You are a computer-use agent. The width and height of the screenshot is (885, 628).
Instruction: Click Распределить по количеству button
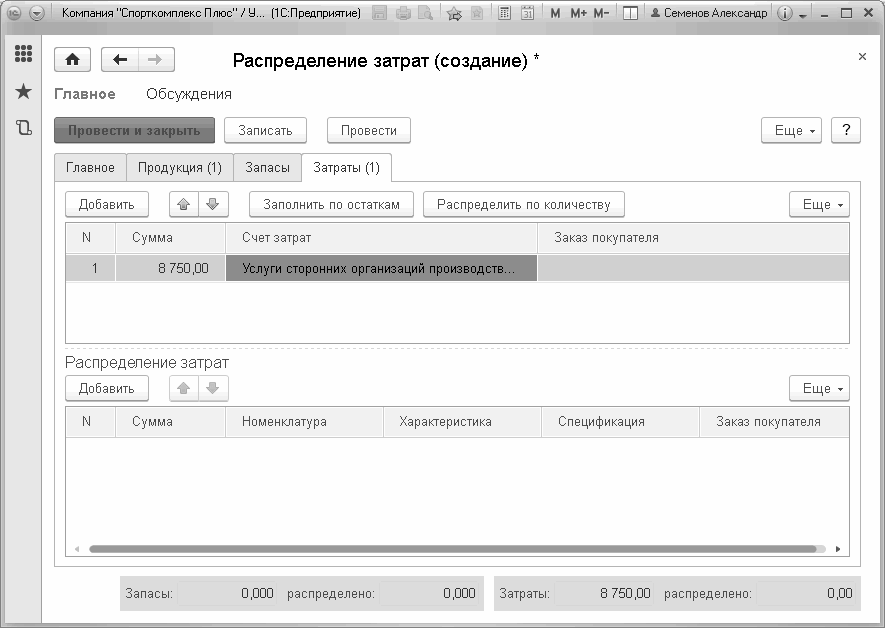coord(524,204)
